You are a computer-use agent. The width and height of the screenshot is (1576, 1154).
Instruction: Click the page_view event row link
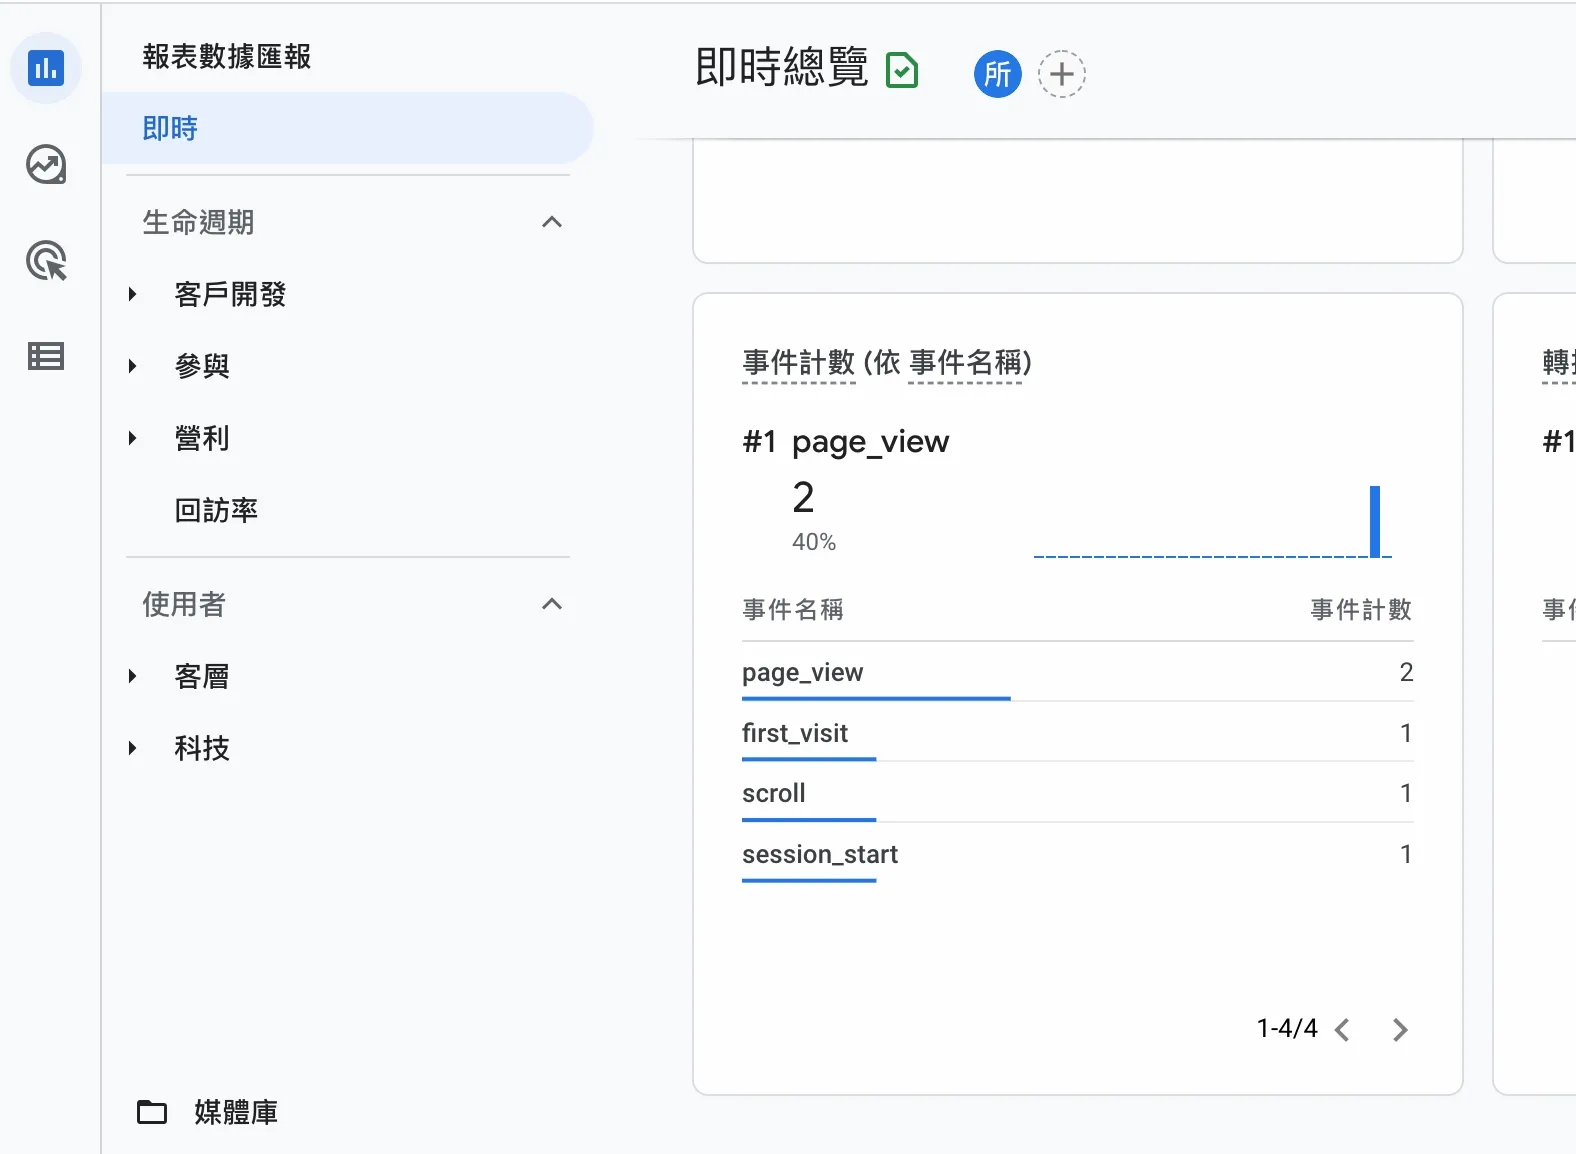tap(802, 672)
